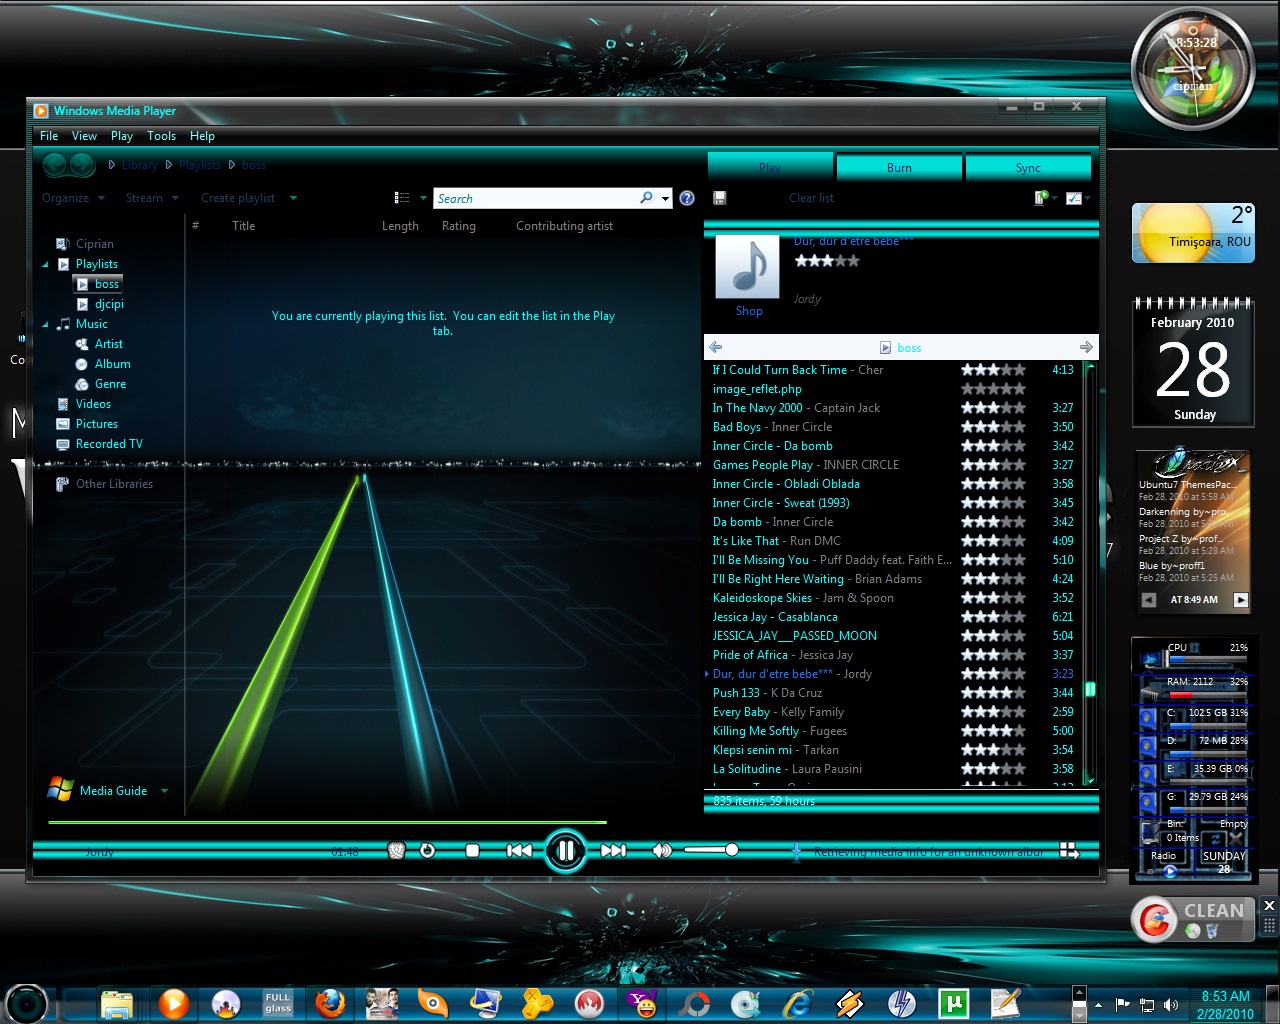Select 'Push 133 - K Da Cruz' track
This screenshot has width=1280, height=1024.
tap(893, 693)
